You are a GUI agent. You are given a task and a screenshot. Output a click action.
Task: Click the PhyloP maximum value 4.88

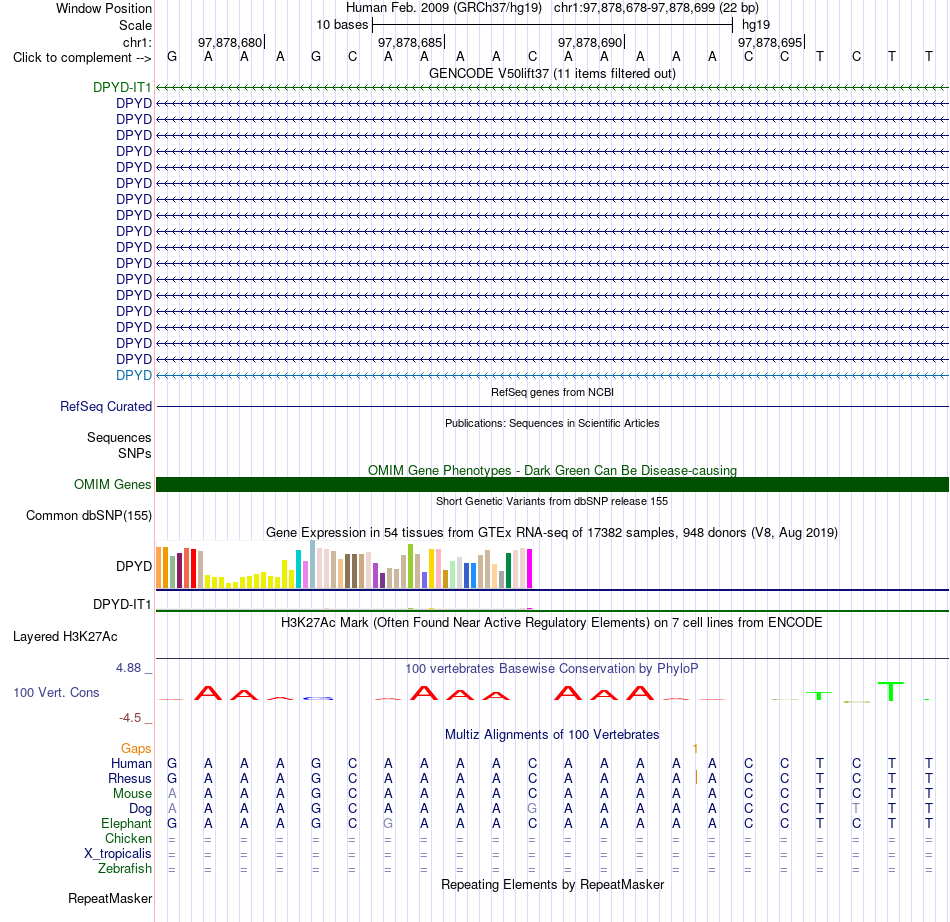click(128, 668)
